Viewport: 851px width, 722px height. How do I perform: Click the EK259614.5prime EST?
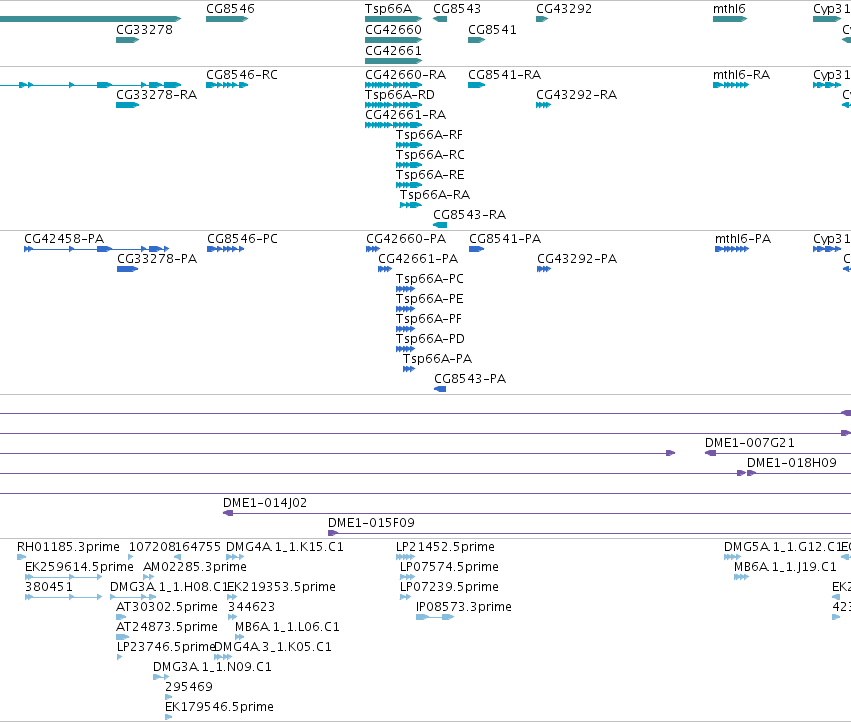pos(63,577)
